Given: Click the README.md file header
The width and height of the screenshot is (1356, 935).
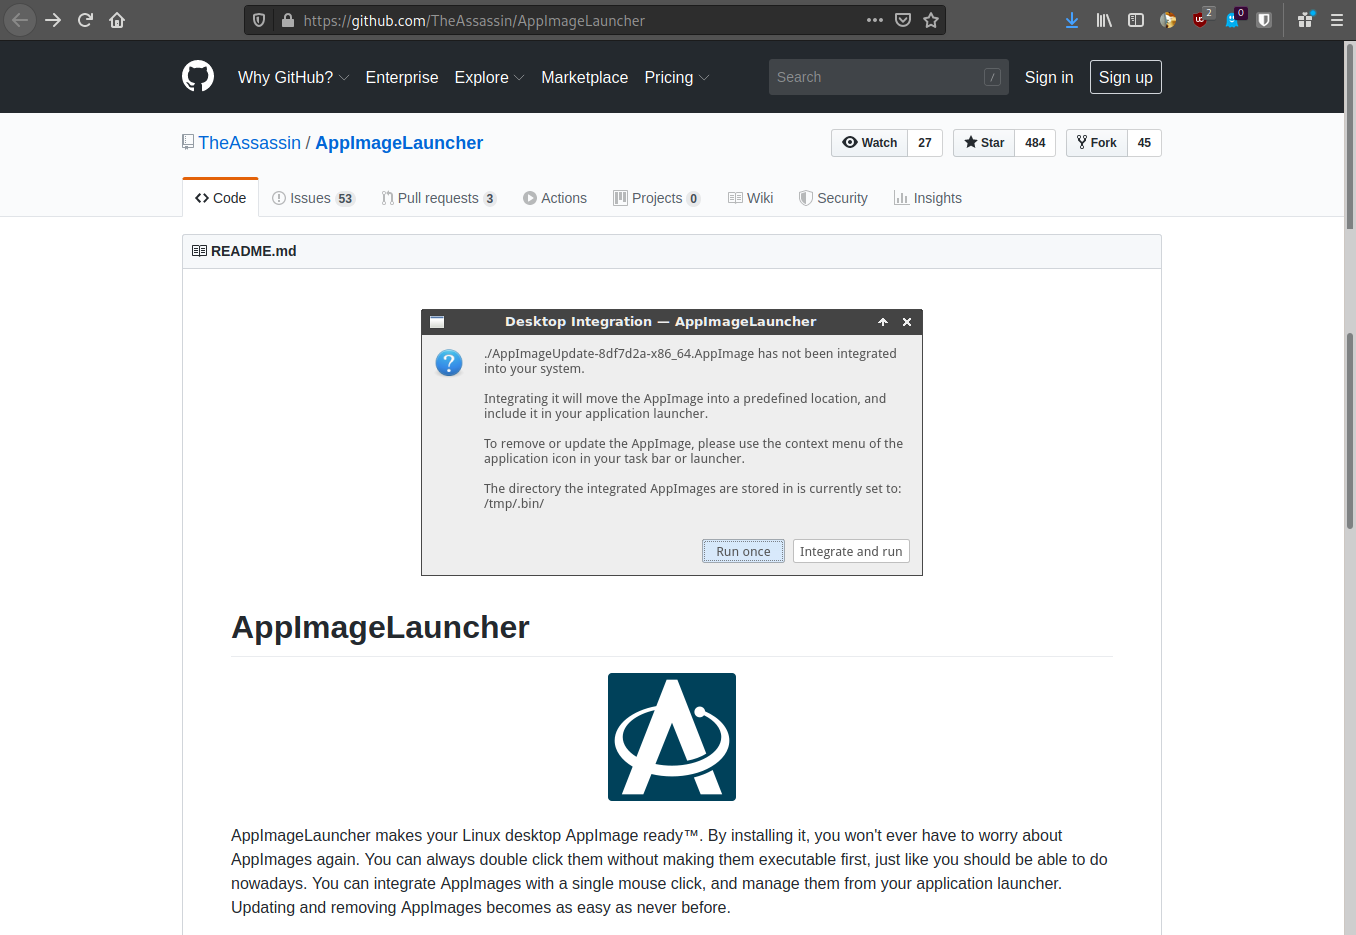Looking at the screenshot, I should pyautogui.click(x=672, y=251).
